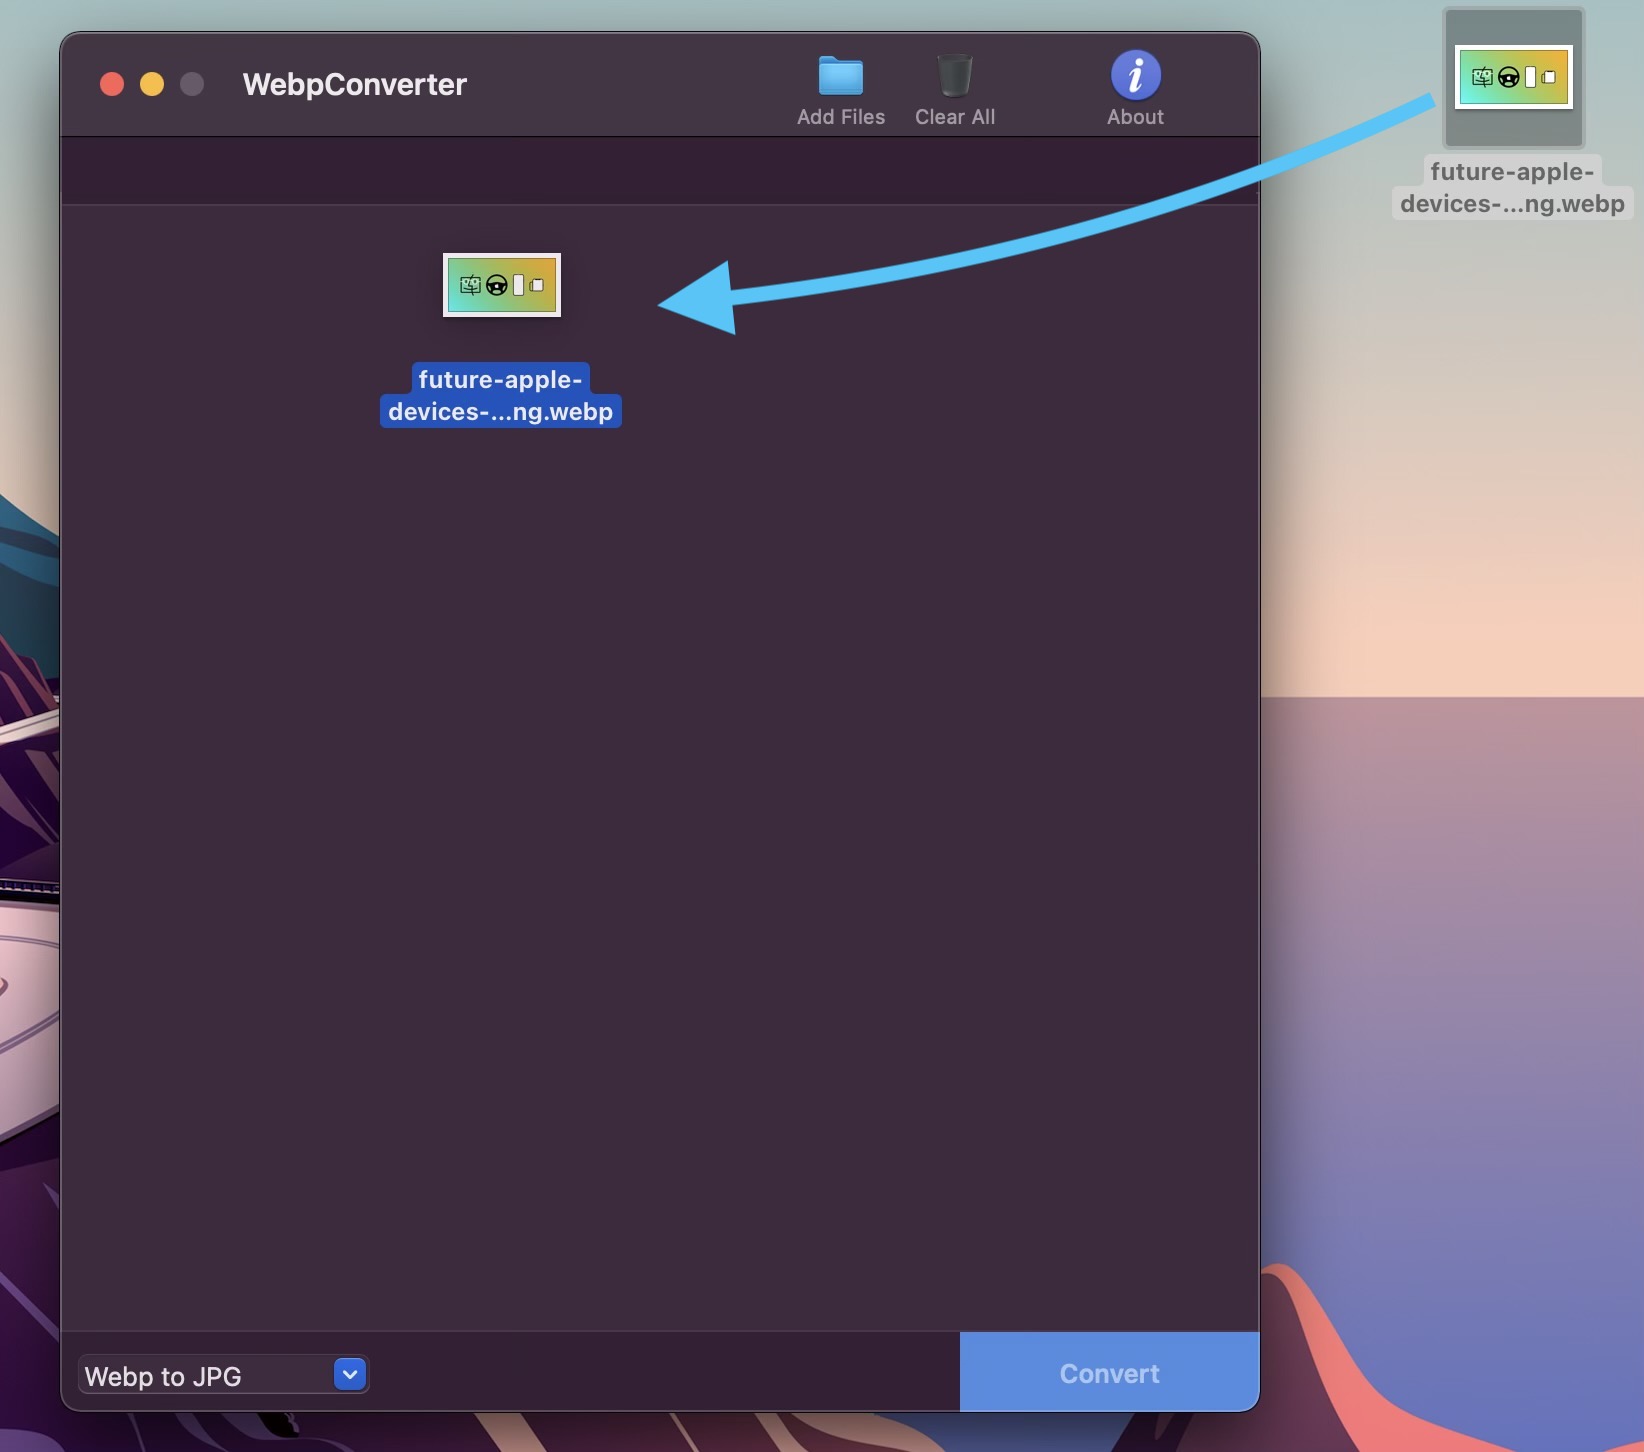The image size is (1644, 1452).
Task: Click the highlighted filename under the thumbnail
Action: (499, 395)
